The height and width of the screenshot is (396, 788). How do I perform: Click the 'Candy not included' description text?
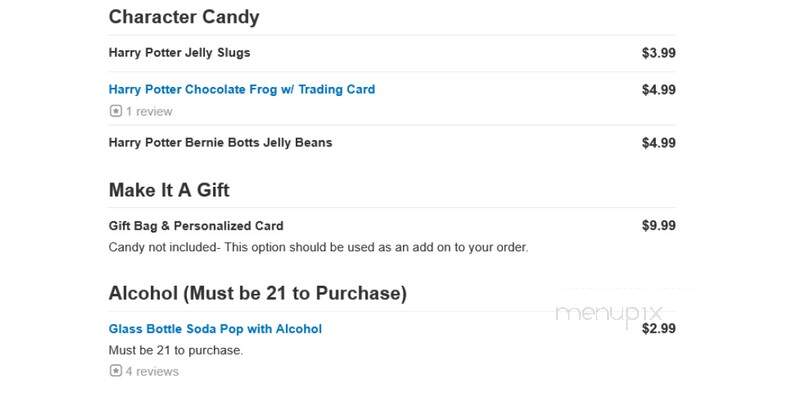coord(318,247)
